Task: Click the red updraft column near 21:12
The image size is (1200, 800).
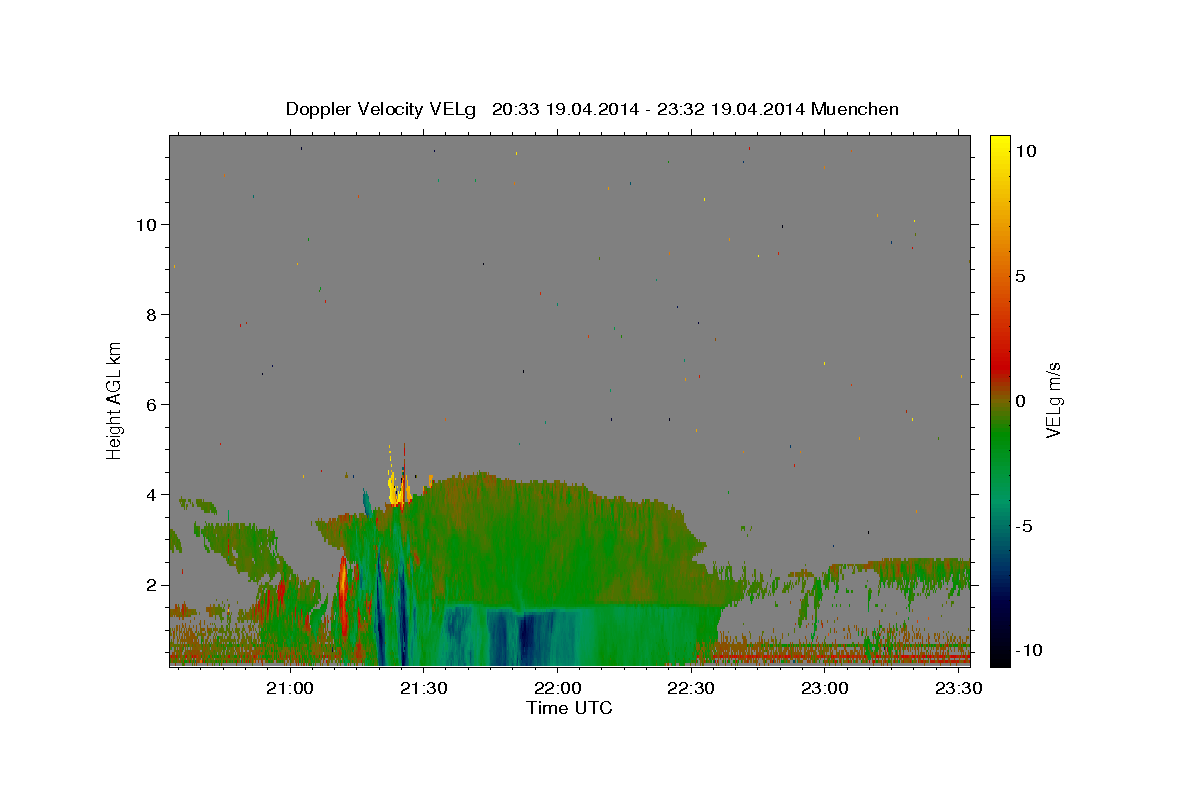Action: click(x=343, y=595)
